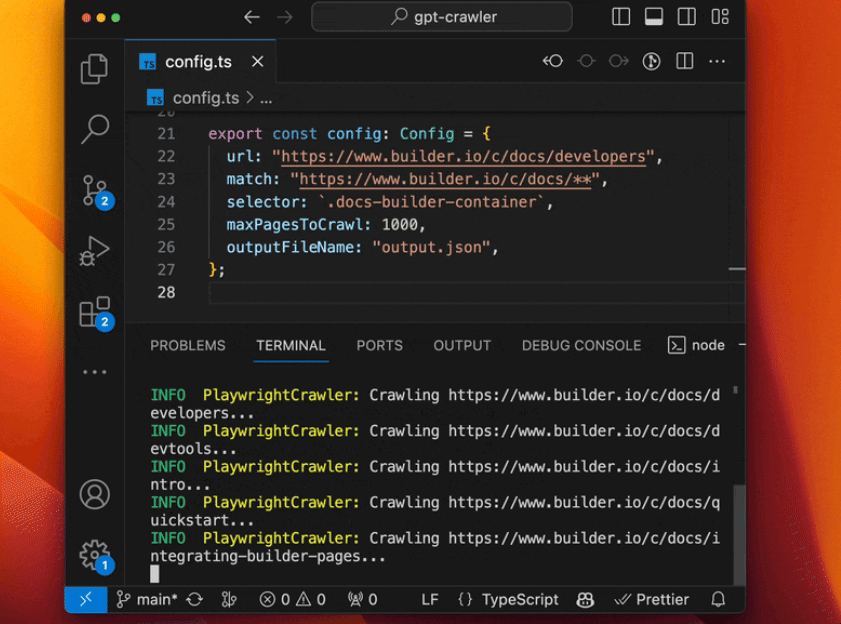Click the selector .docs-builder-container string
Viewport: 841px width, 624px height.
(x=431, y=202)
